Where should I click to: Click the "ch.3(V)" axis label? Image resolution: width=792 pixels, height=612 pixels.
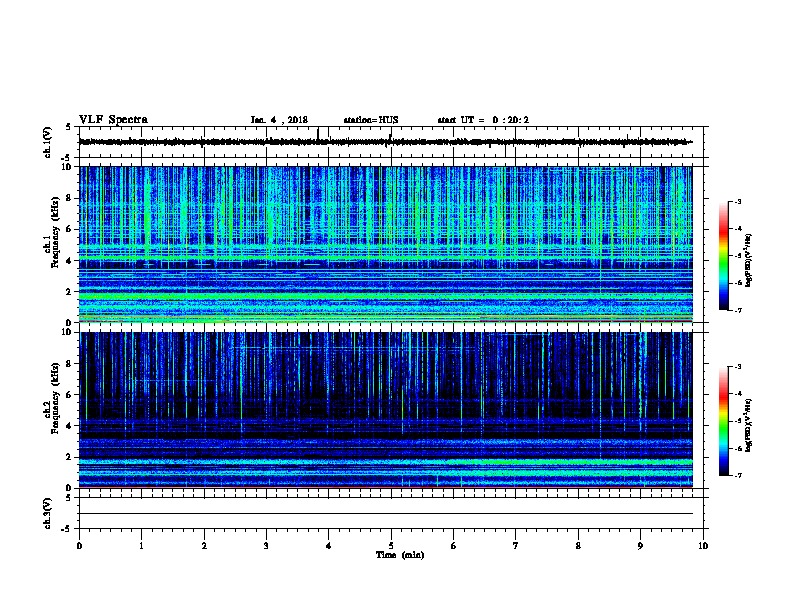click(48, 513)
